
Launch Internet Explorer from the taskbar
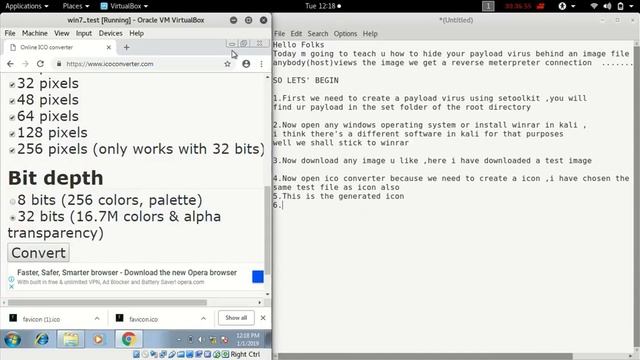[x=41, y=339]
